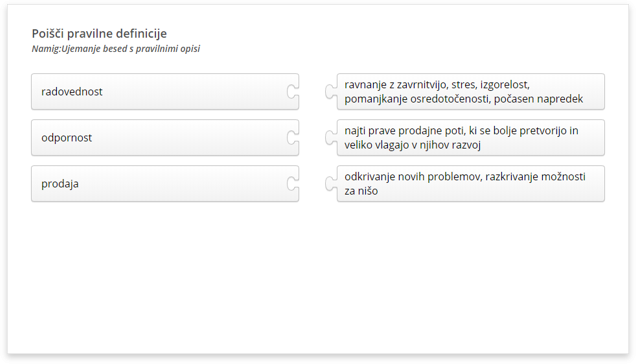
Task: Click the text 'veliko vlagajo v njihov razvoj'
Action: pos(413,145)
